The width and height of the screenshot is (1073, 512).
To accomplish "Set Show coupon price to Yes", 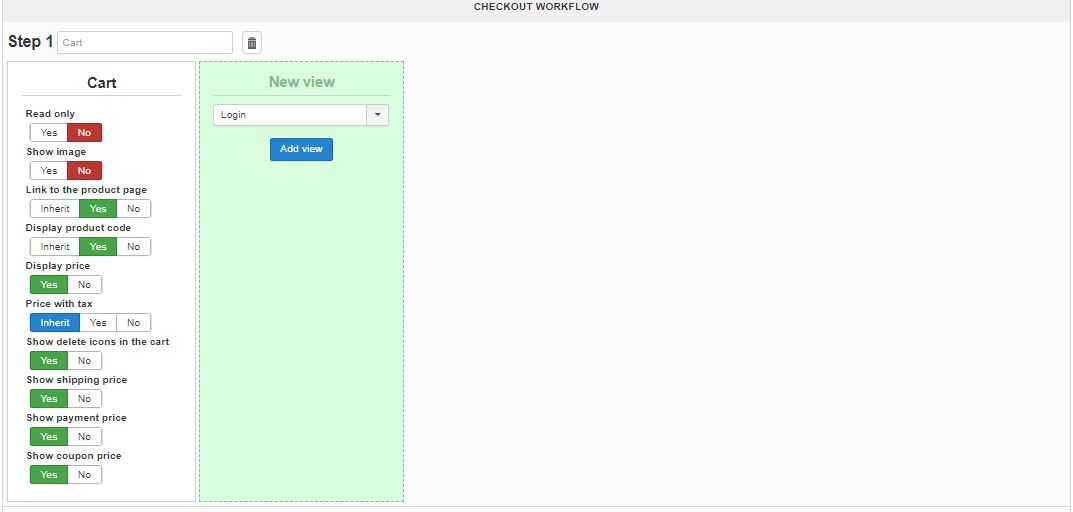I will (x=49, y=474).
